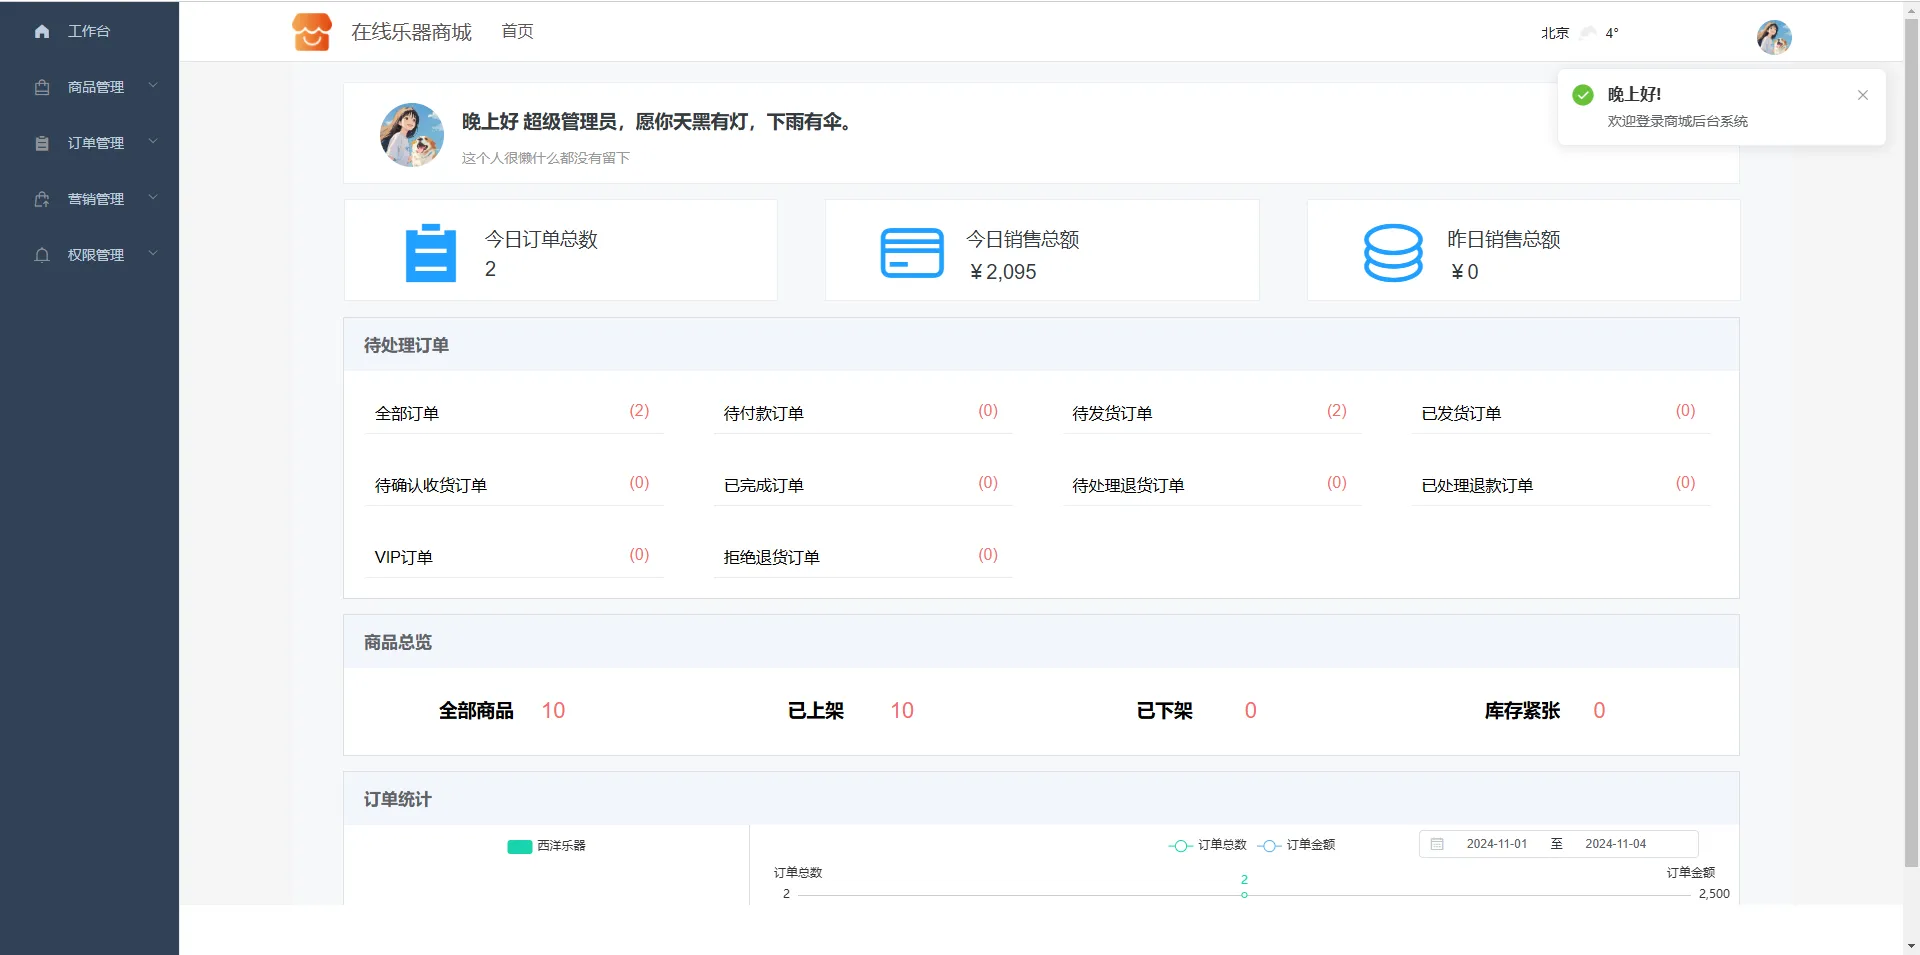Click the home icon beside 工作台

[x=42, y=32]
